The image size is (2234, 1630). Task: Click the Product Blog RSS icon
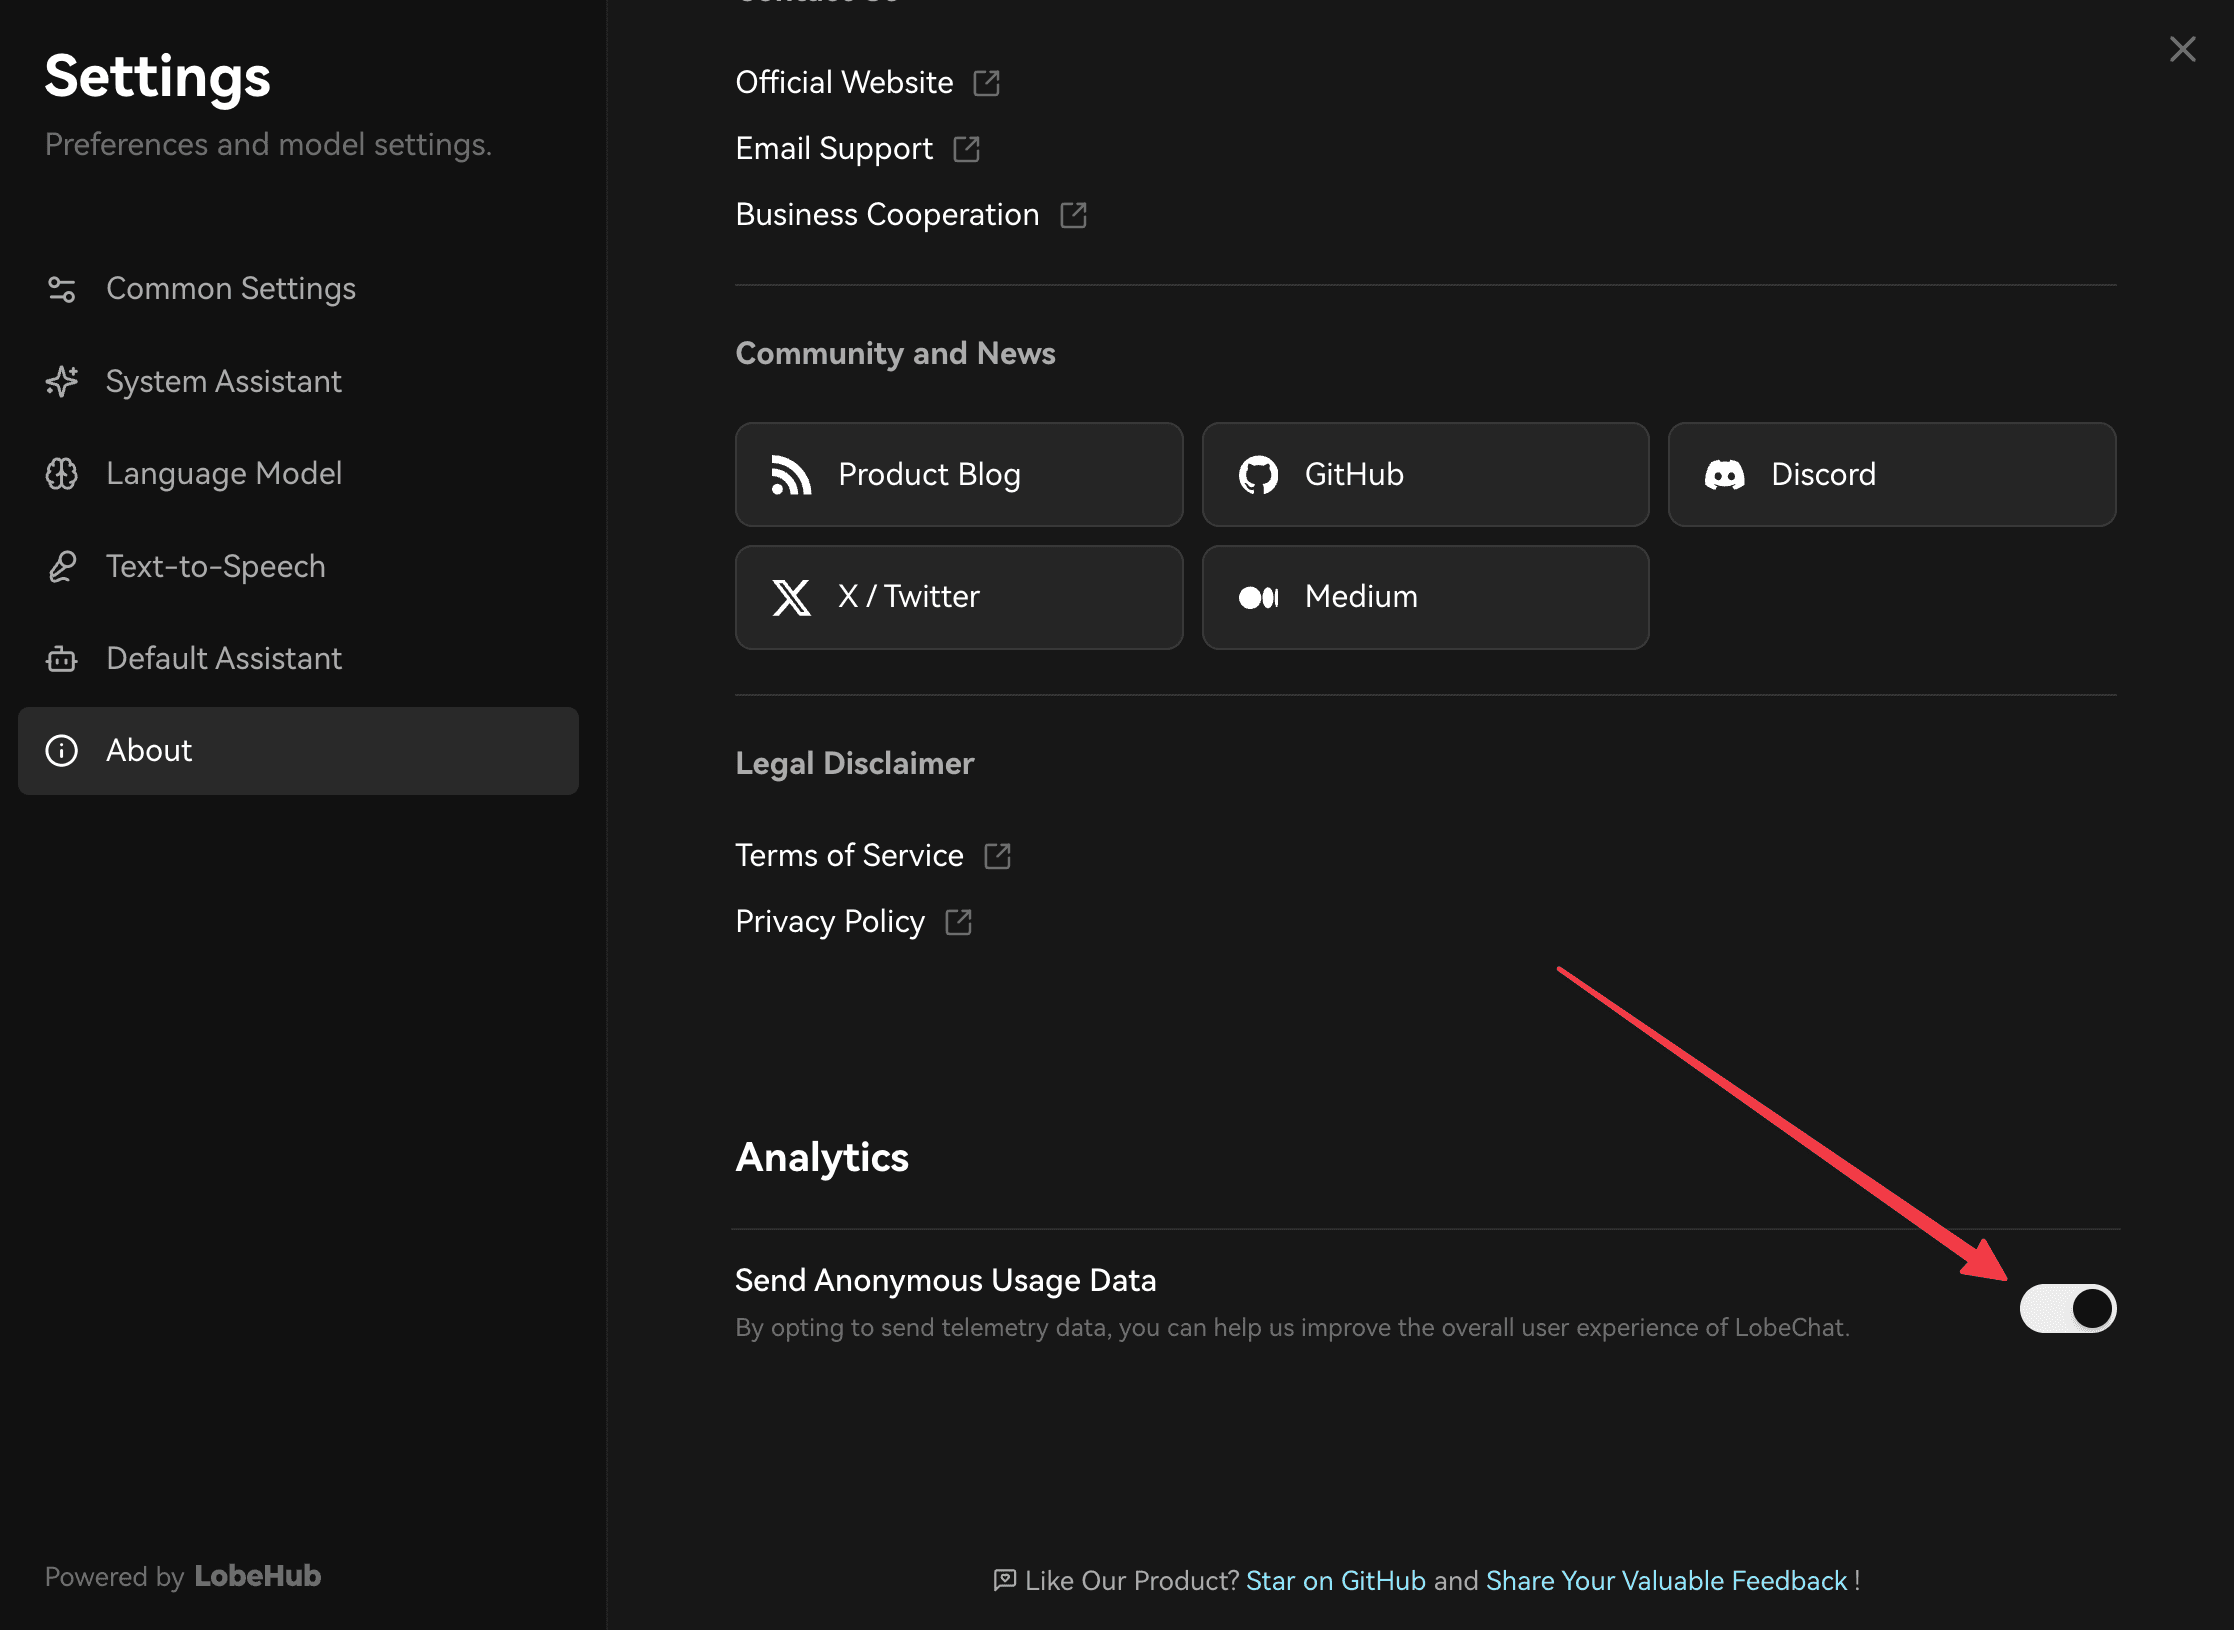click(x=791, y=474)
